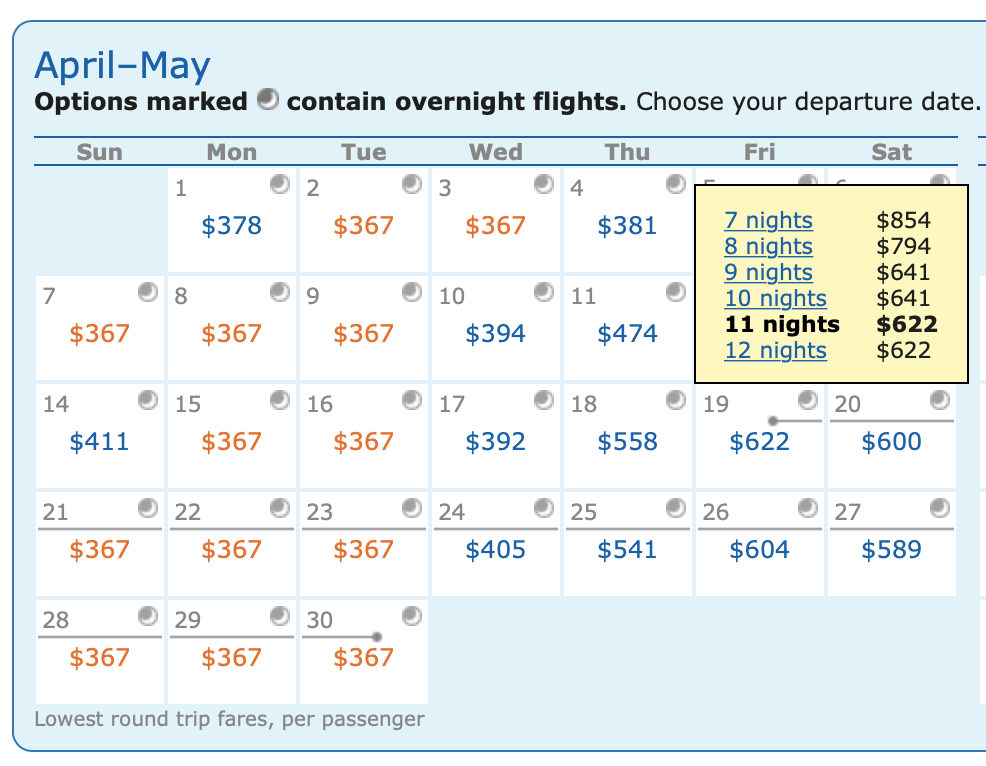This screenshot has width=986, height=766.
Task: Select the 7 nights option
Action: [768, 221]
